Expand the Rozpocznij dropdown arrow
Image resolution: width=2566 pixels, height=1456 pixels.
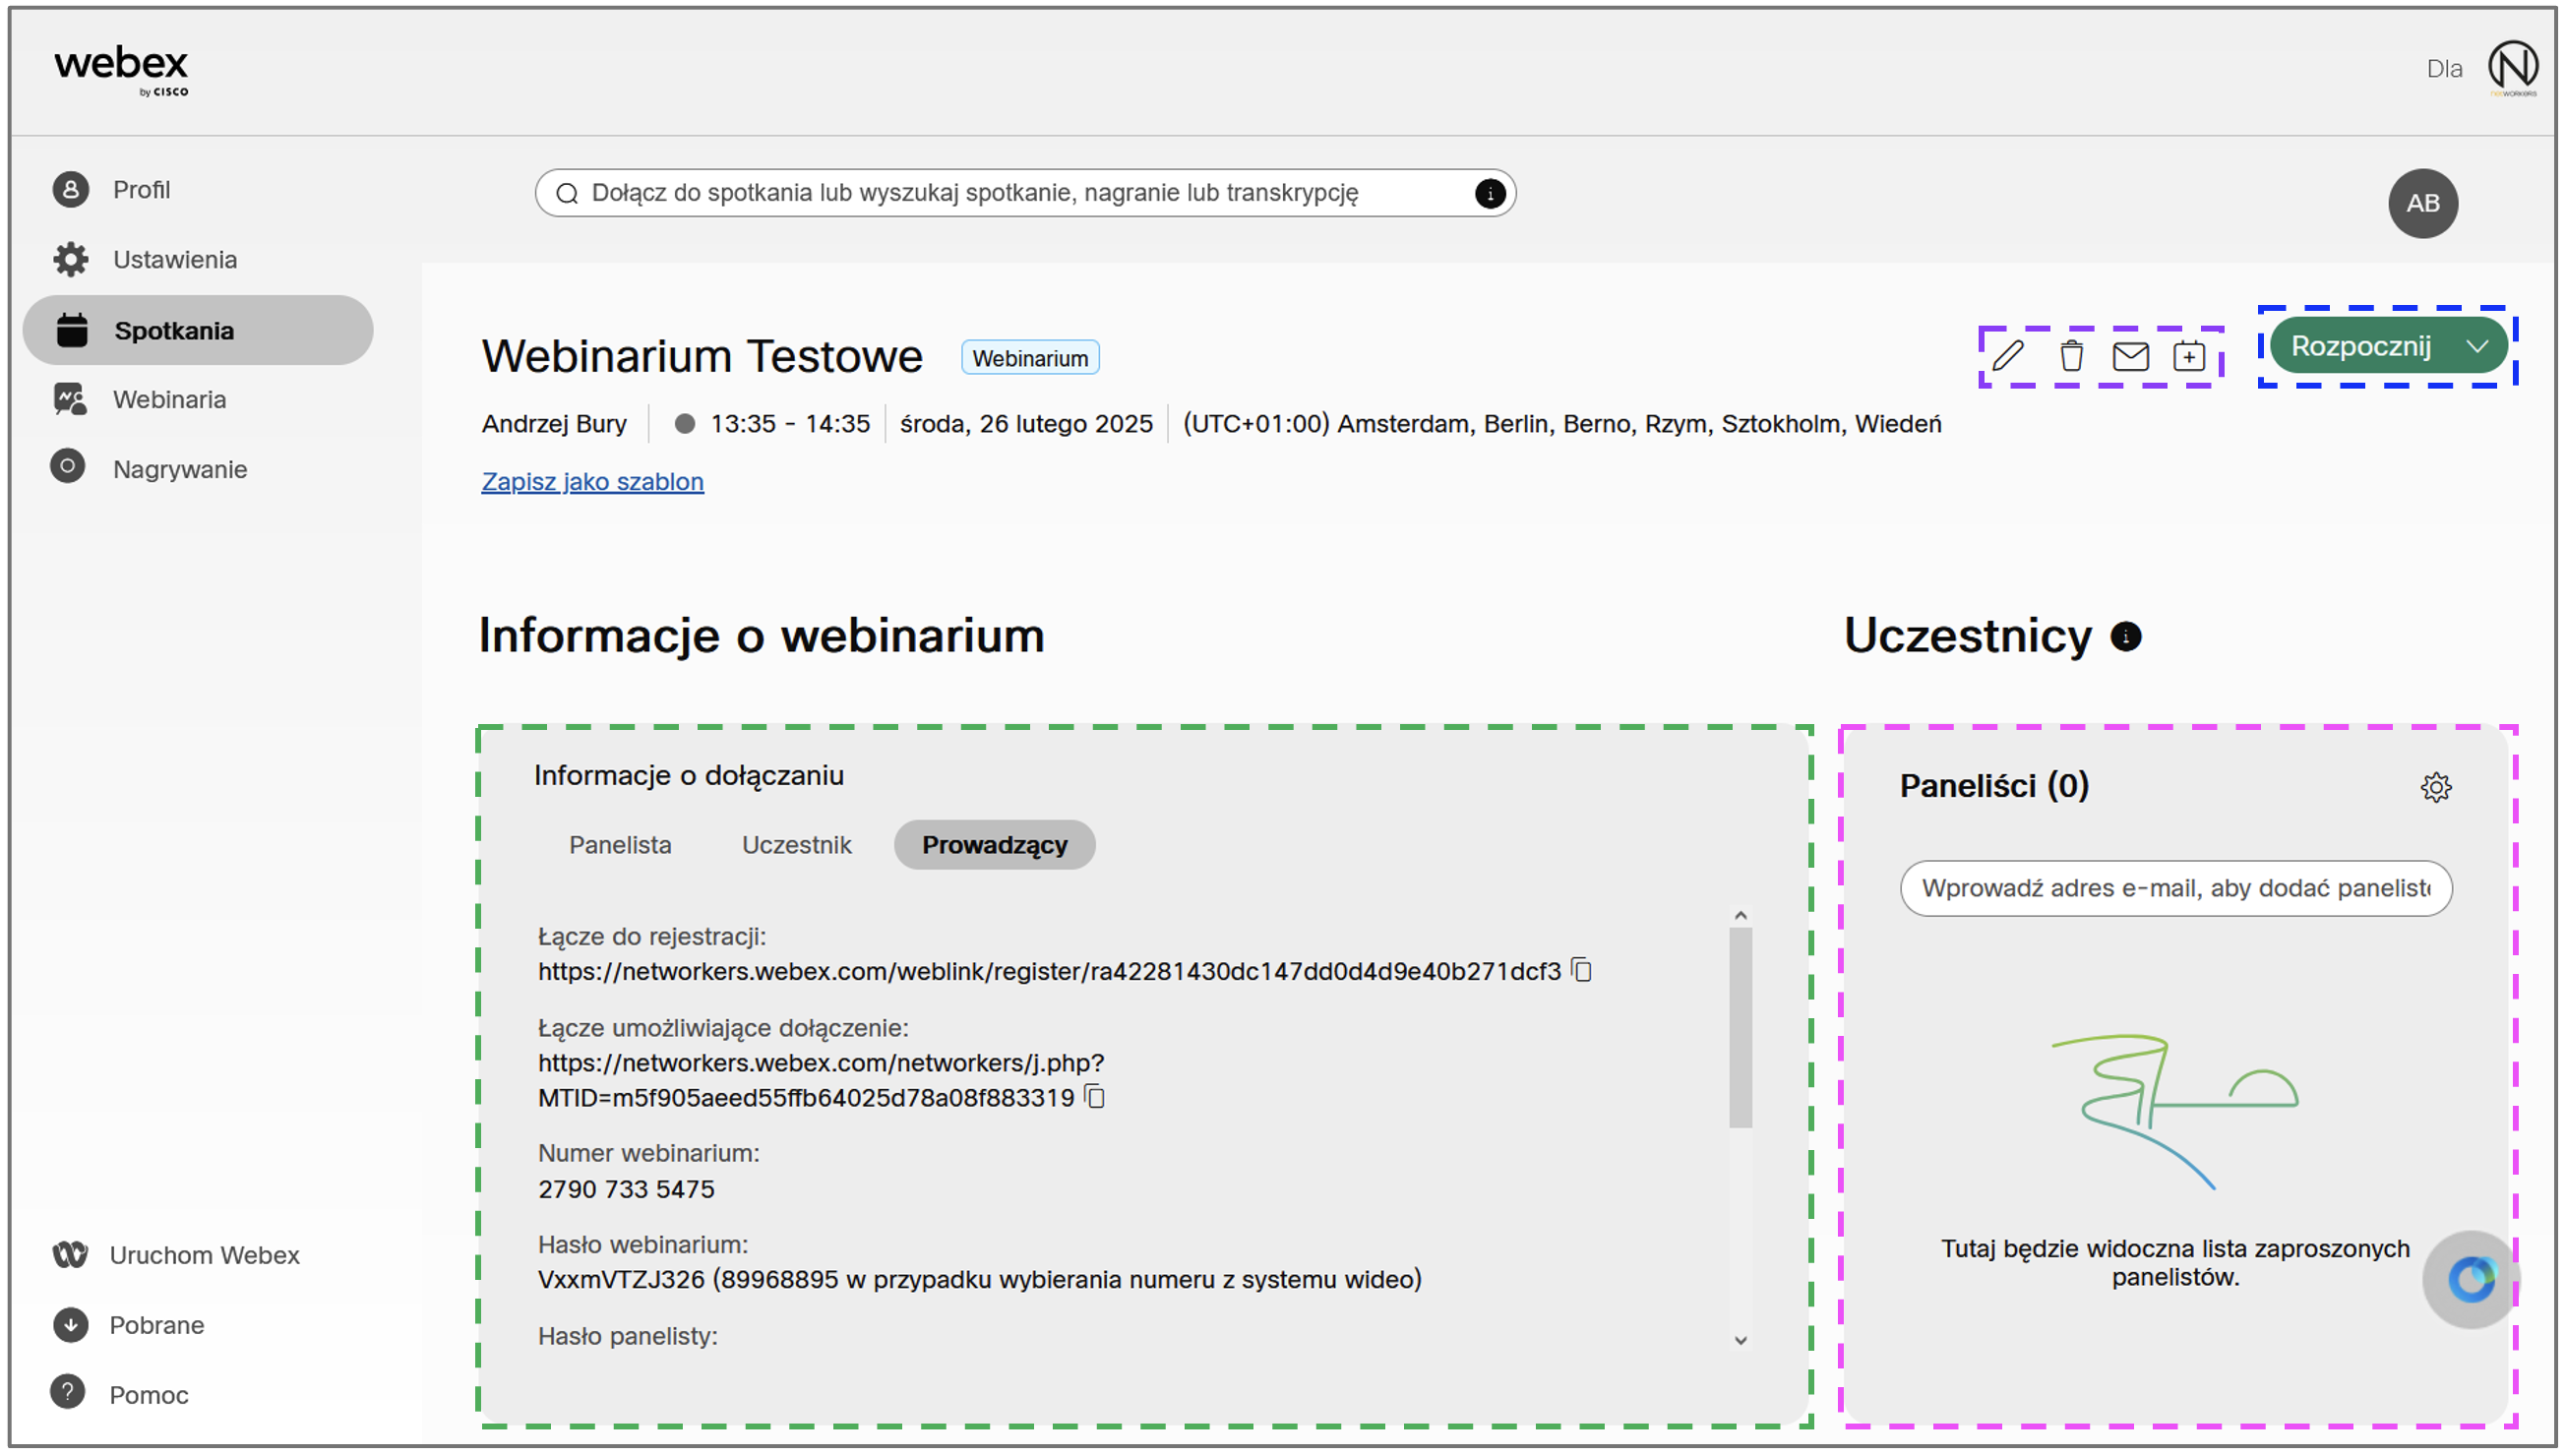(x=2477, y=347)
